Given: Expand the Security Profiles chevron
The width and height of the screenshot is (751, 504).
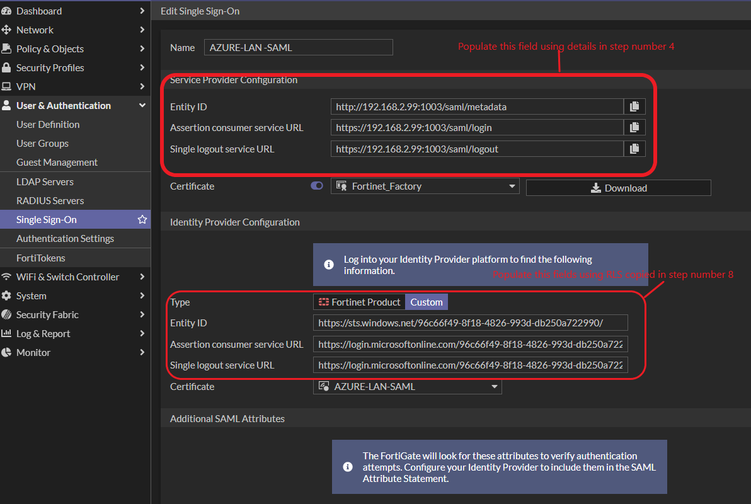Looking at the screenshot, I should [x=142, y=68].
